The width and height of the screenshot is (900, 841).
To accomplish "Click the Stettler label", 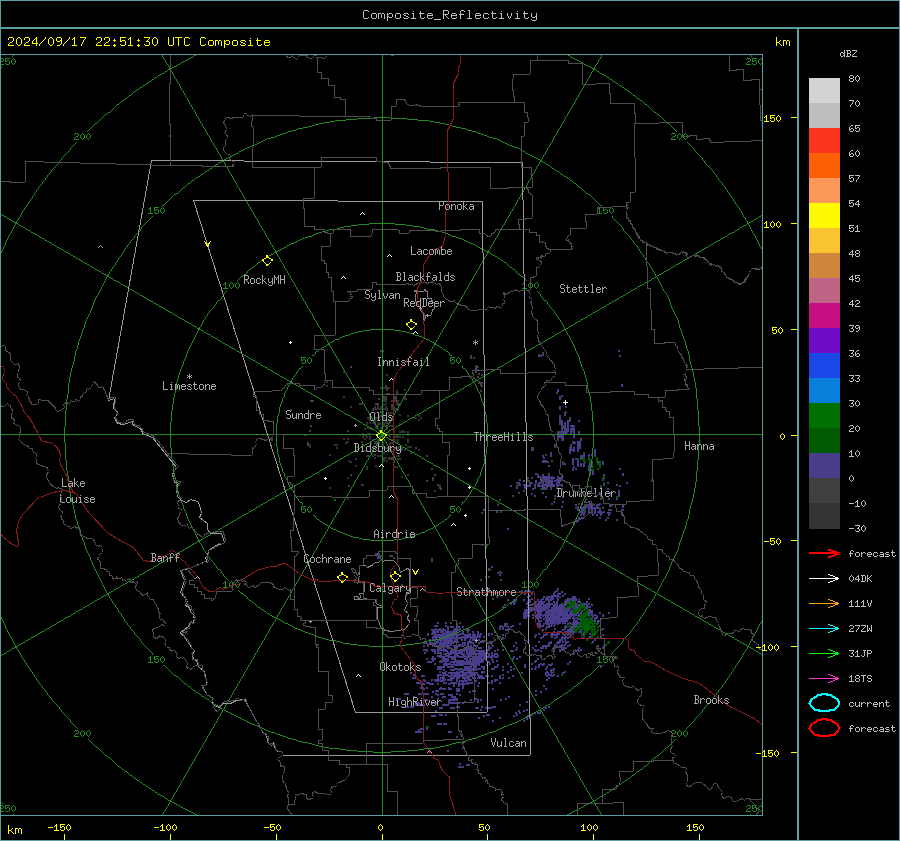I will (x=583, y=289).
